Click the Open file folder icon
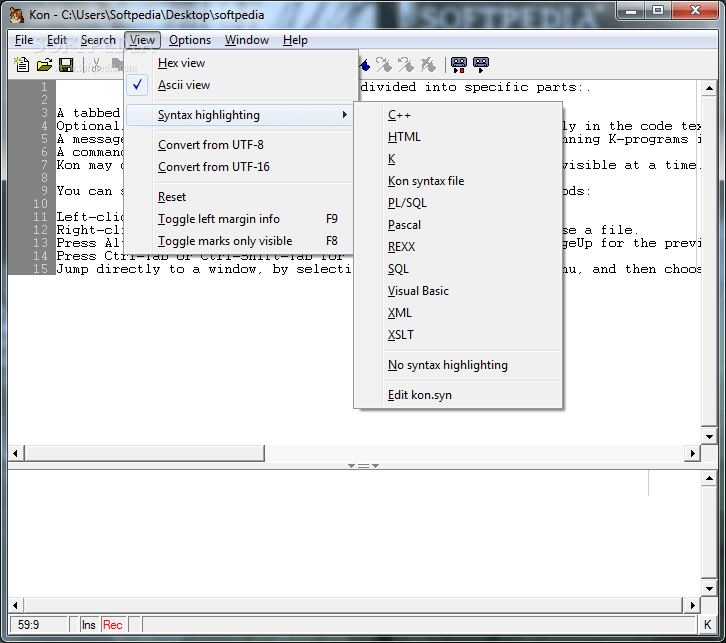726x643 pixels. coord(44,65)
